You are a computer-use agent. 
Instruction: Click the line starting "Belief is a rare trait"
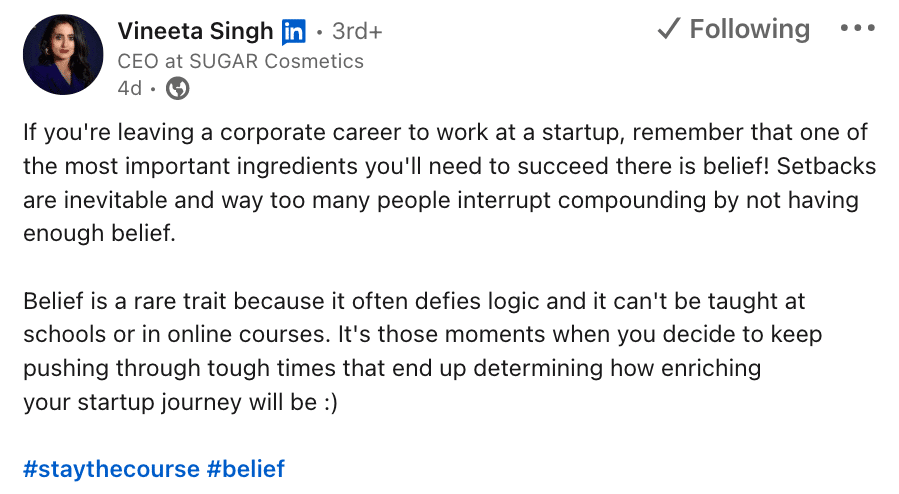413,301
